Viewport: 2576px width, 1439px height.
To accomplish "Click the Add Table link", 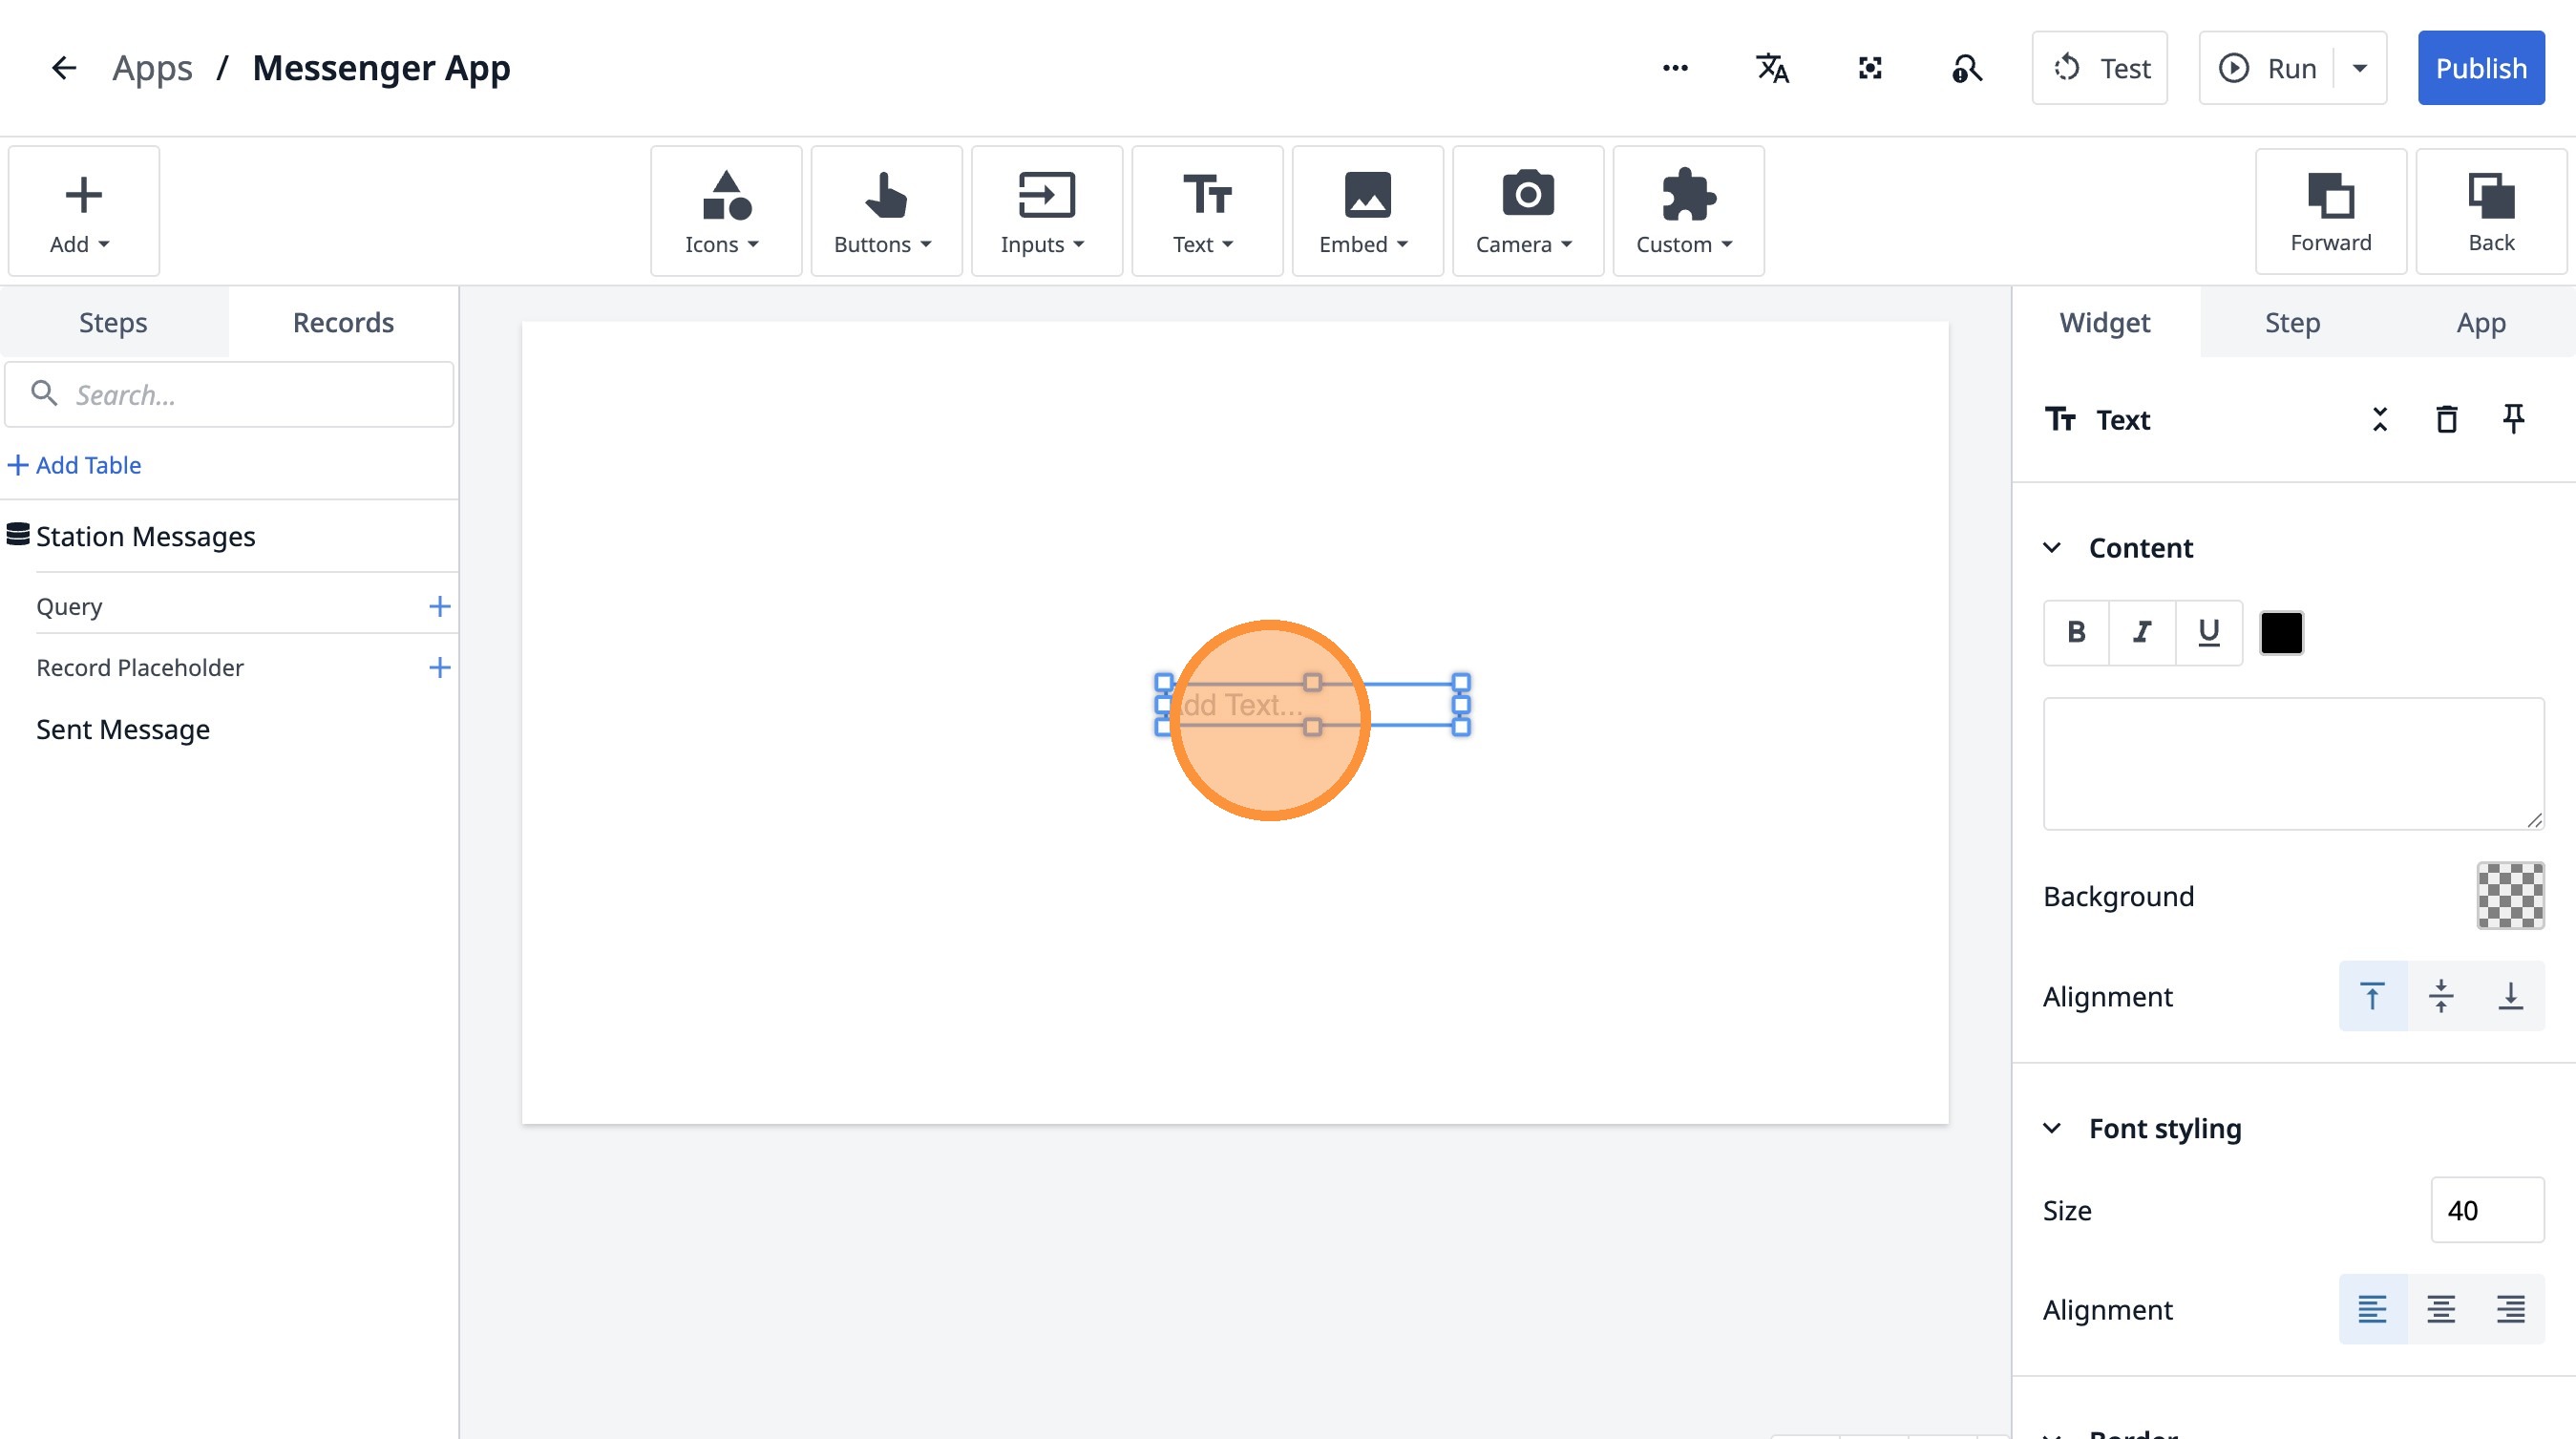I will point(76,465).
